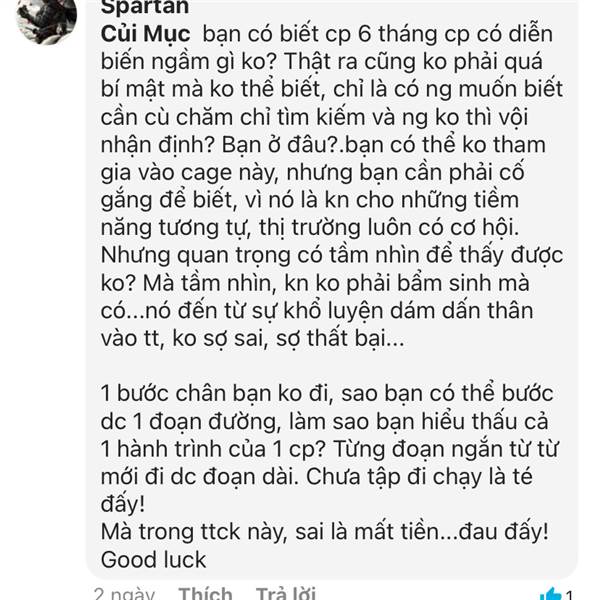Viewport: 600px width, 600px height.
Task: Click the line '1 hành trình của 1 cp?'
Action: pyautogui.click(x=329, y=449)
